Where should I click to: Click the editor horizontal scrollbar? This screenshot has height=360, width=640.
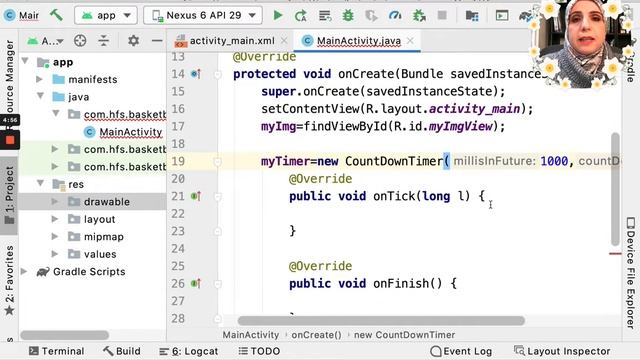pyautogui.click(x=381, y=320)
